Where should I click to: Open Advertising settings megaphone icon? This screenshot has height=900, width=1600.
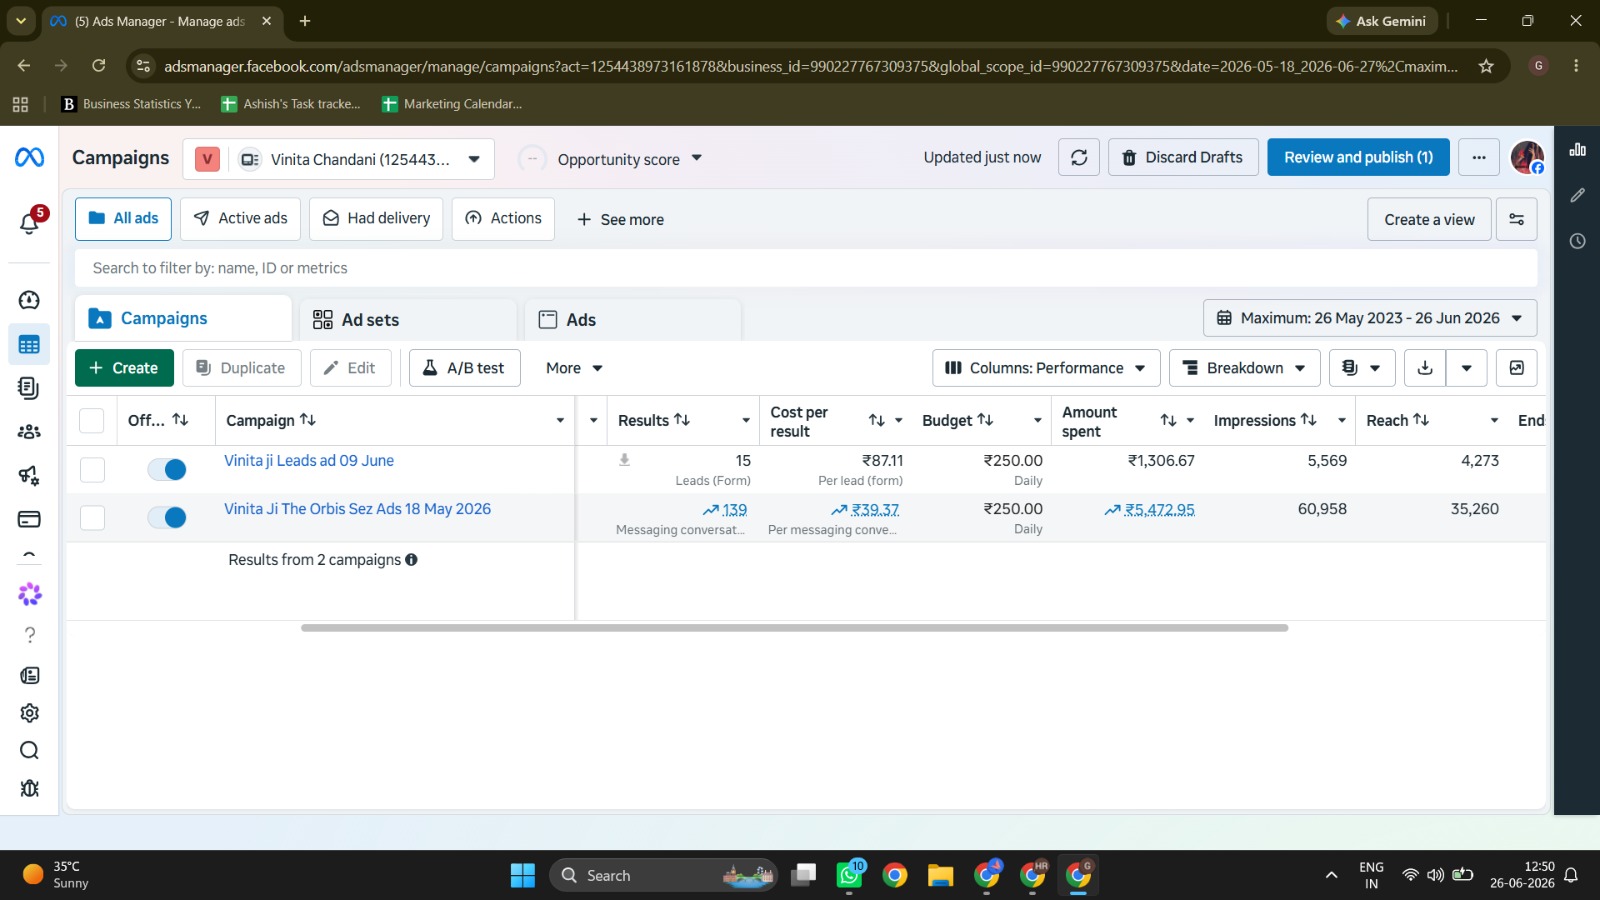29,475
